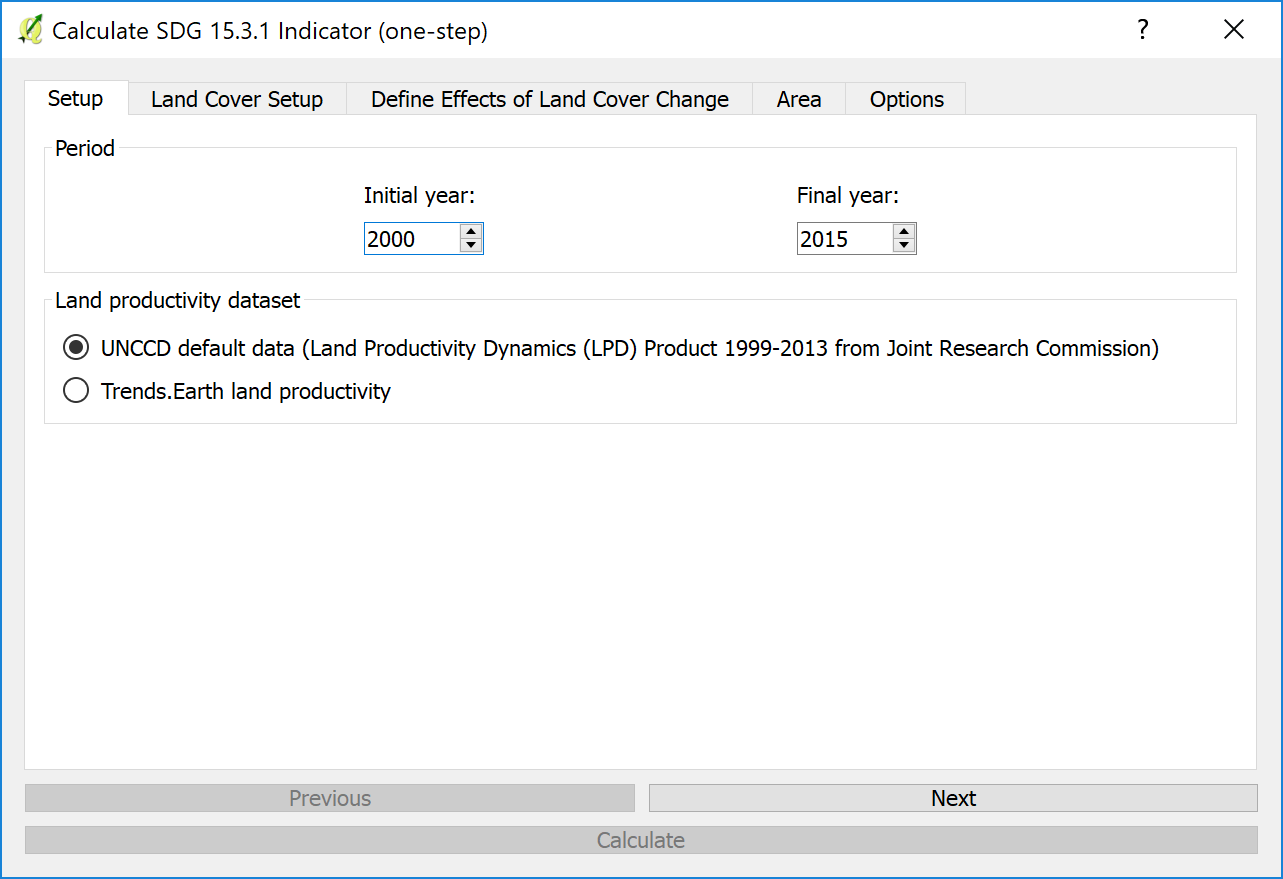Increase the Initial year with up arrow

click(x=471, y=232)
